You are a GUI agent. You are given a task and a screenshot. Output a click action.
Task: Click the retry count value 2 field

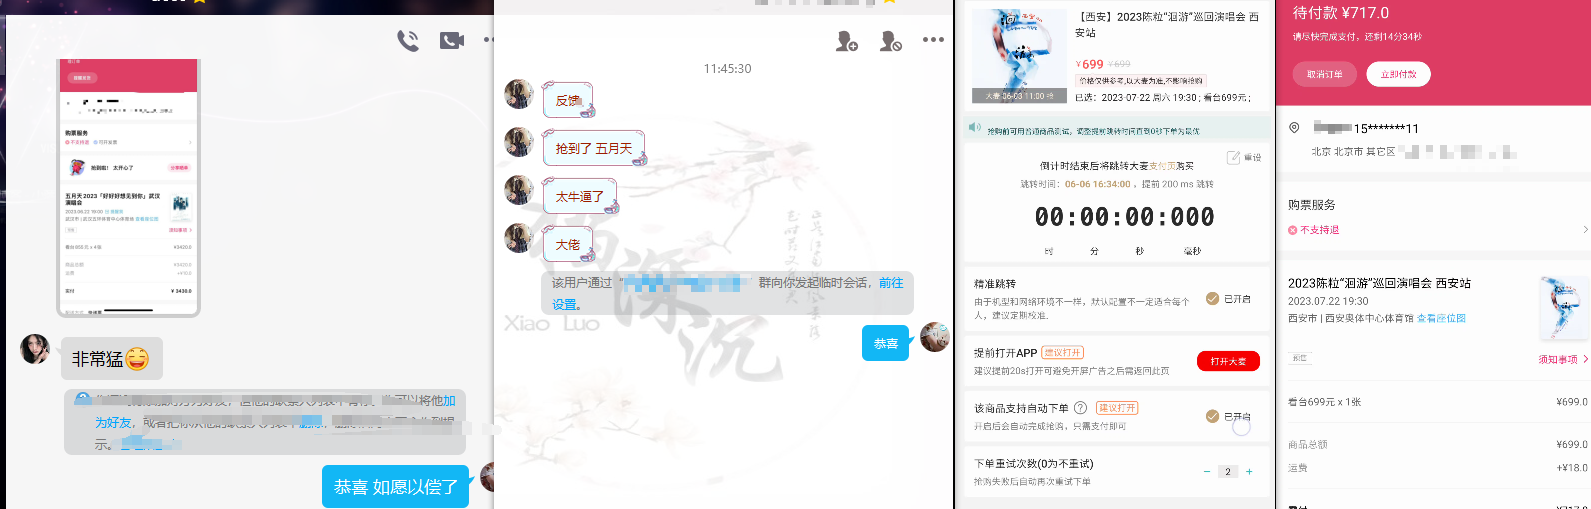1228,471
